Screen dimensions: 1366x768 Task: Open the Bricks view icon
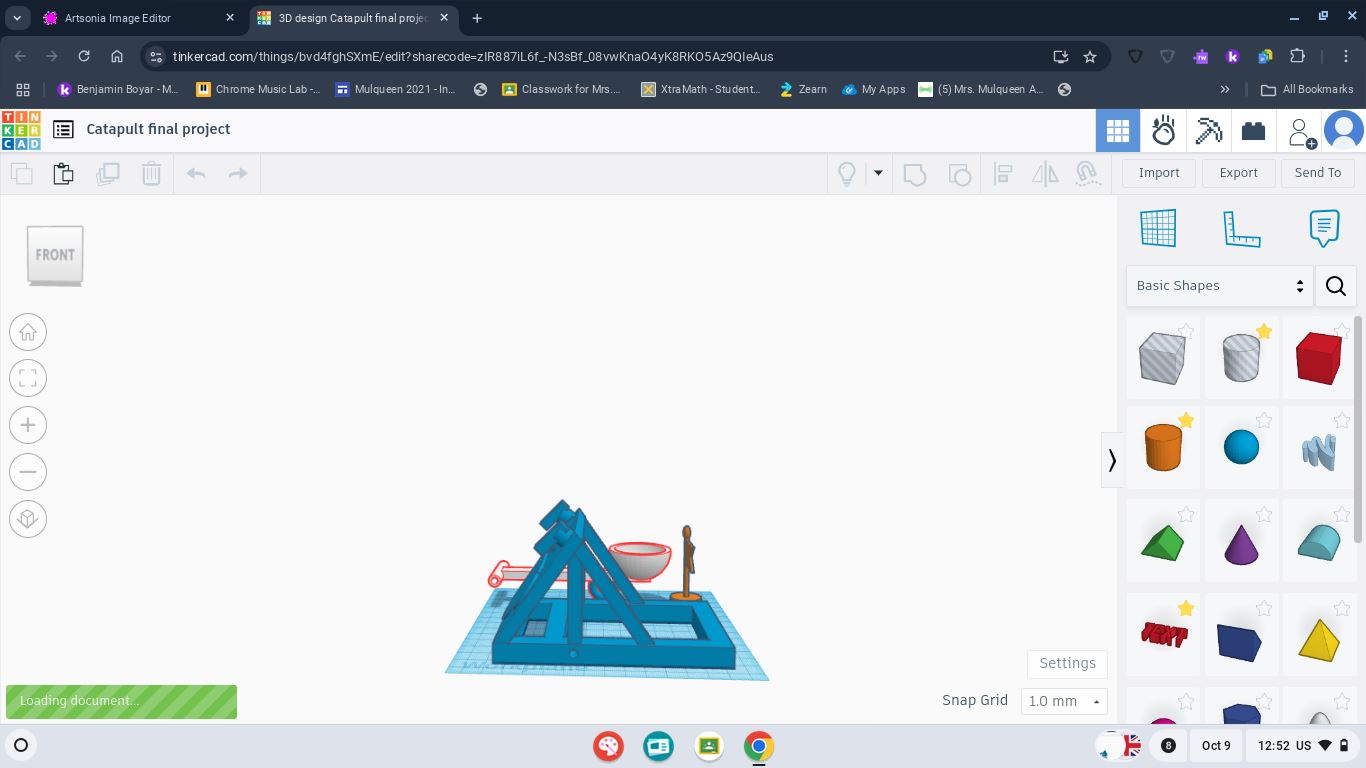[x=1253, y=131]
